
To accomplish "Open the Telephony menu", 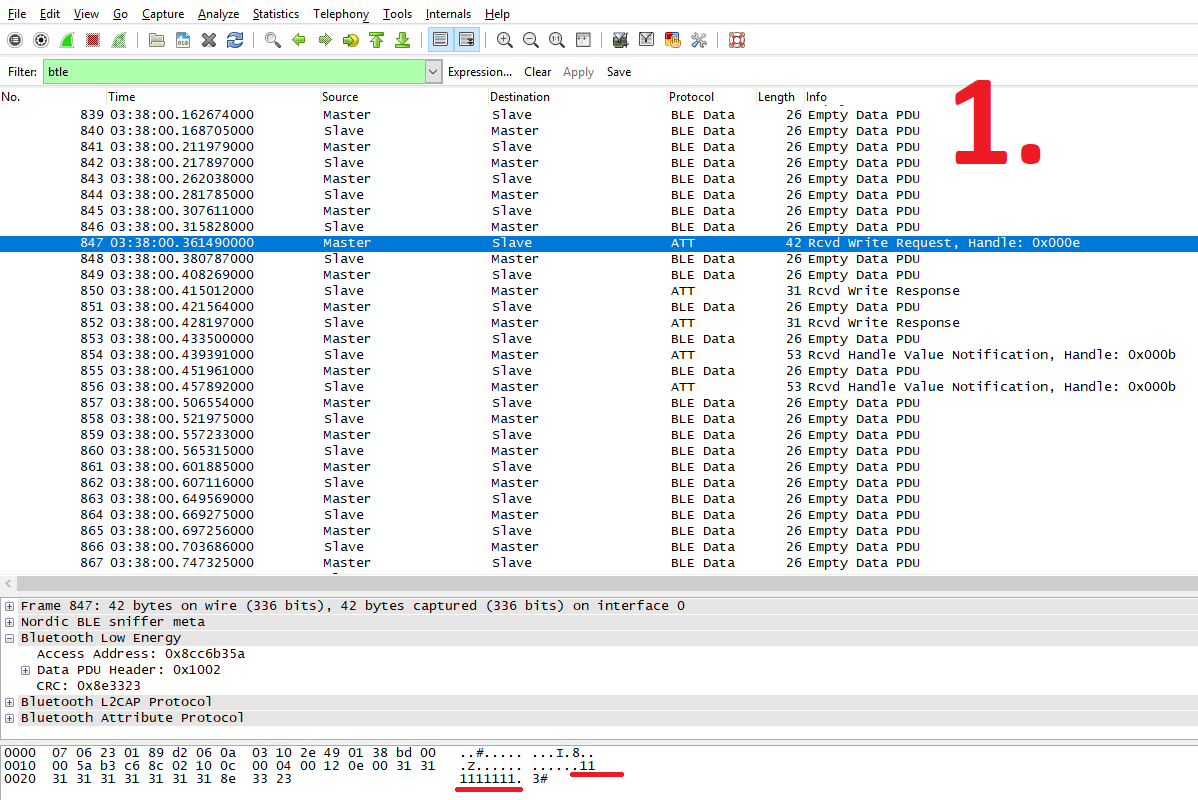I will point(341,14).
